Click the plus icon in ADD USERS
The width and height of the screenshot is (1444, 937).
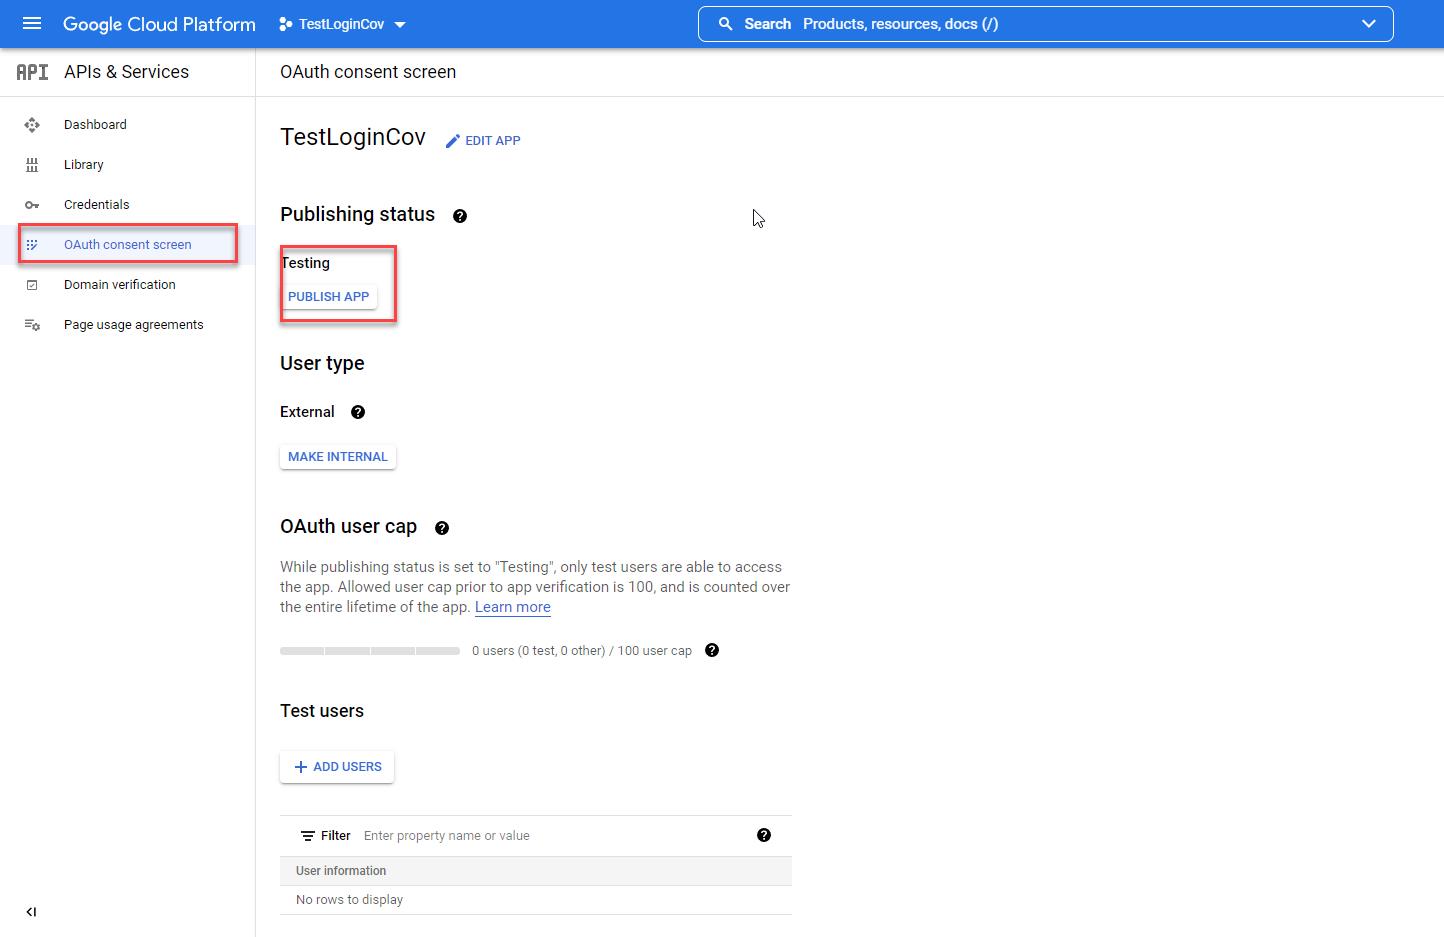300,767
